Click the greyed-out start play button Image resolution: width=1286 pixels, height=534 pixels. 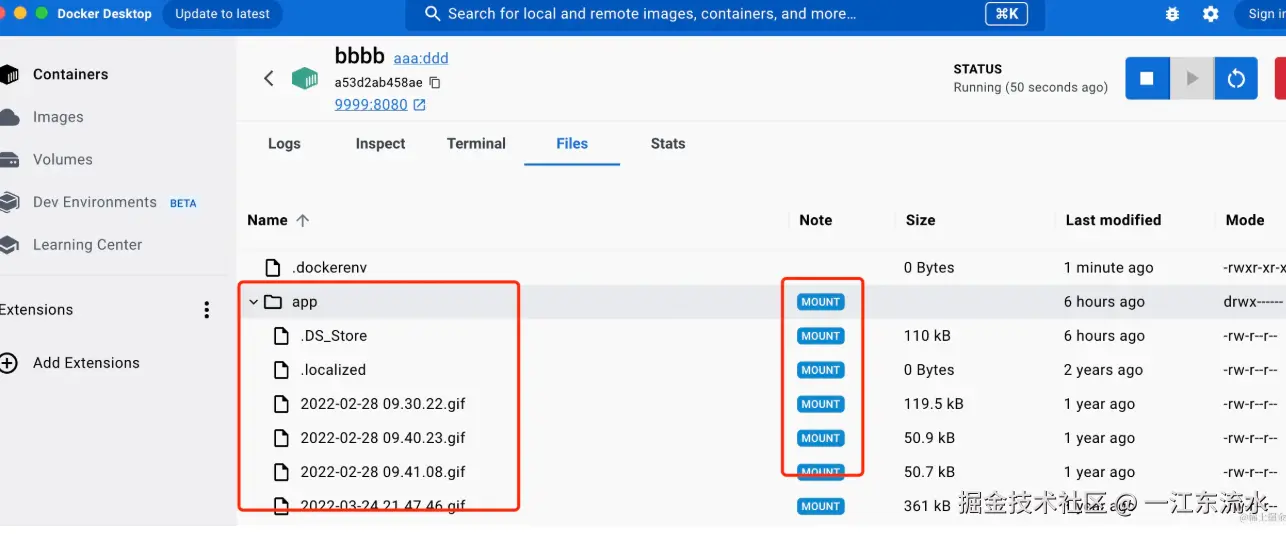(x=1192, y=78)
